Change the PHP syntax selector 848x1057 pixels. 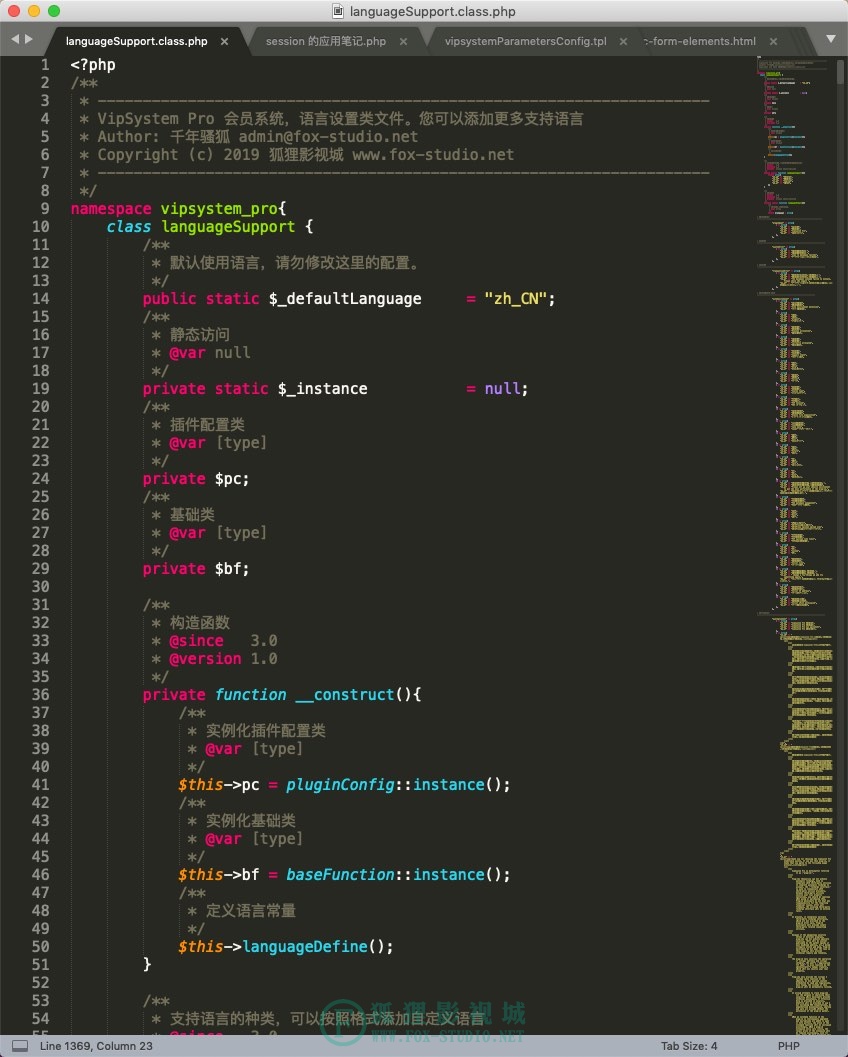pos(789,1046)
